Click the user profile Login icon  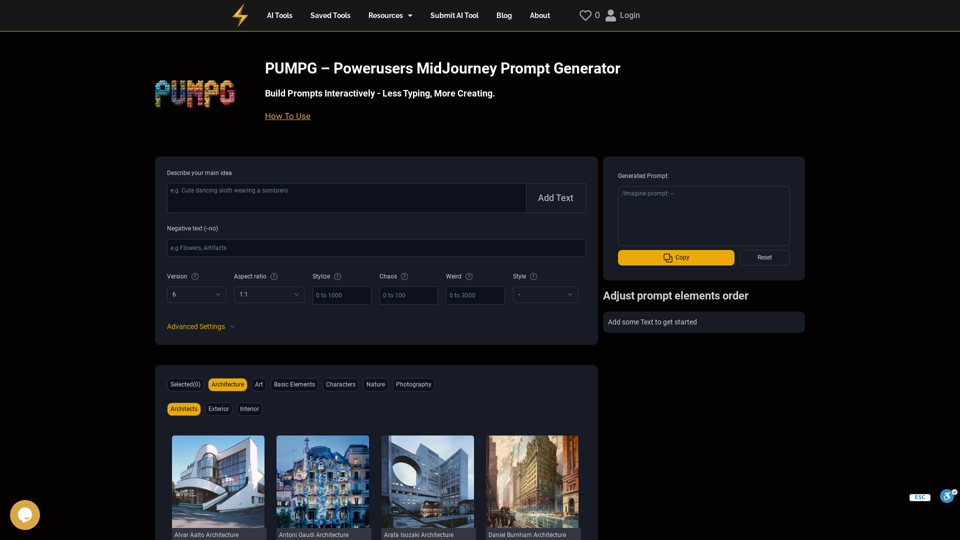(x=610, y=15)
